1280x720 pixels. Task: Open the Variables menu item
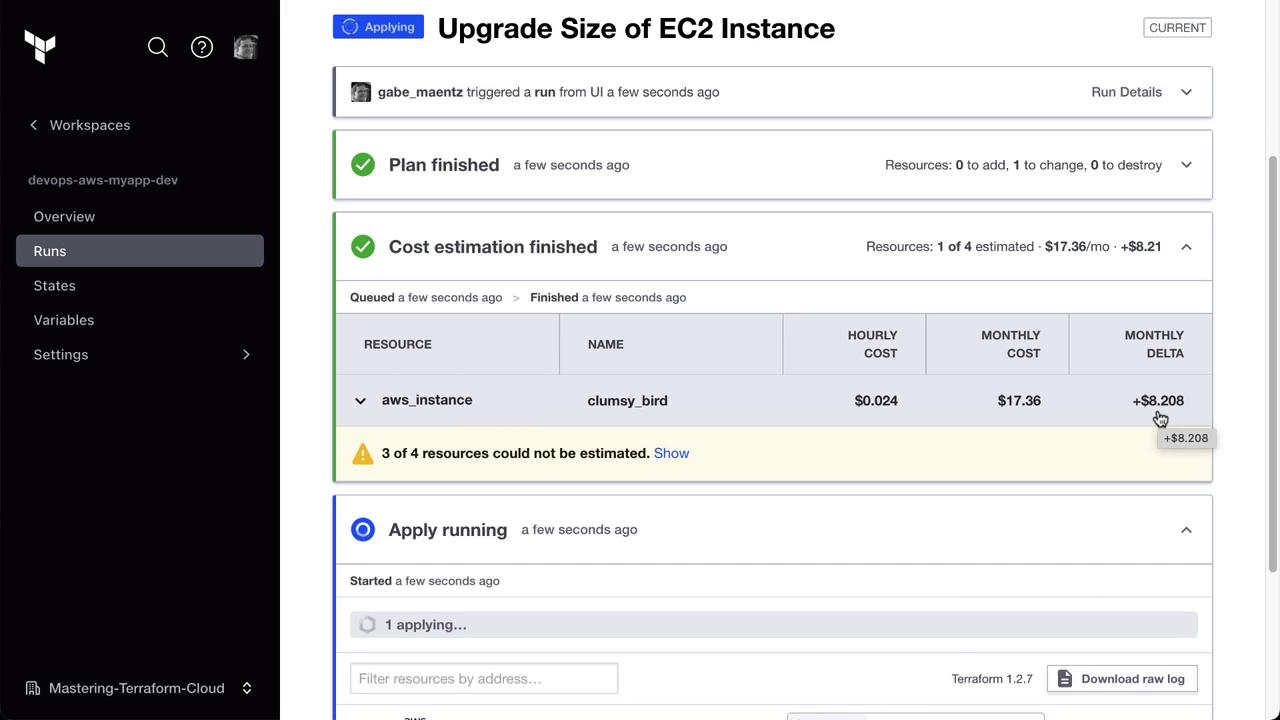coord(64,320)
